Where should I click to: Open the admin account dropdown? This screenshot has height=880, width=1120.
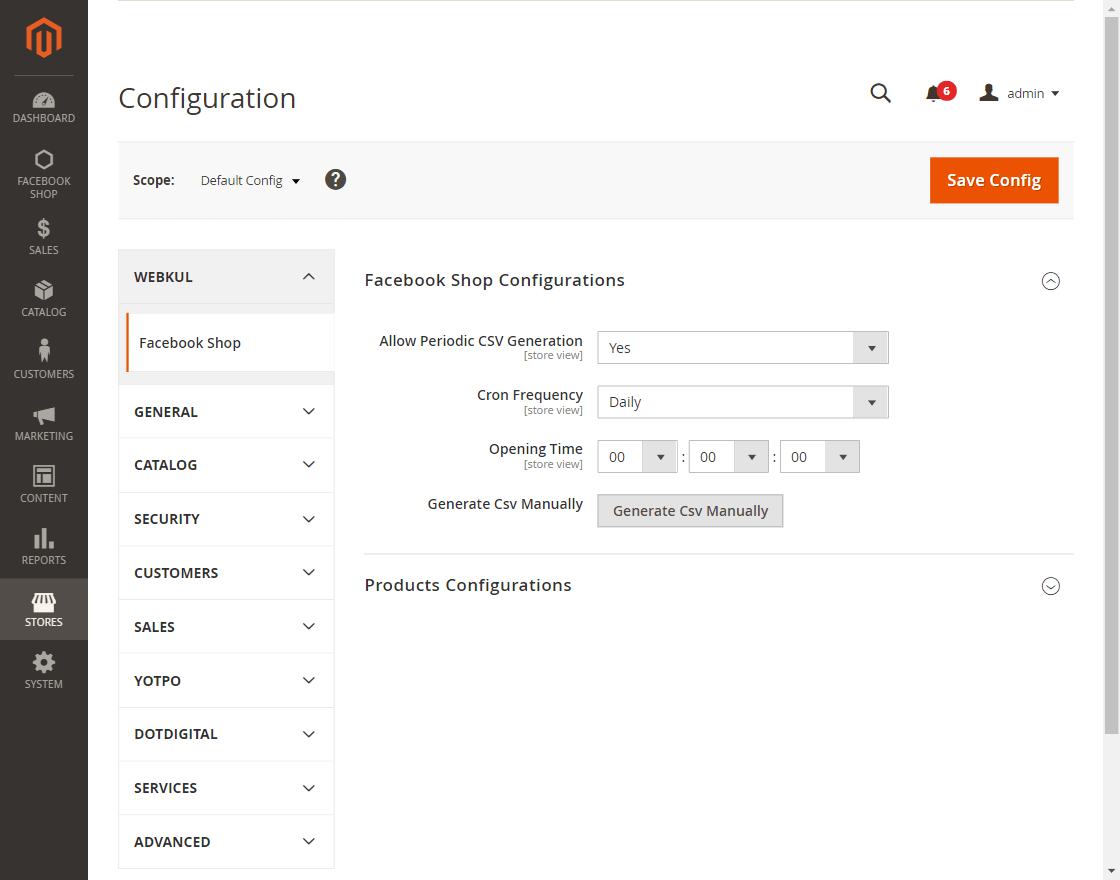click(x=1019, y=93)
